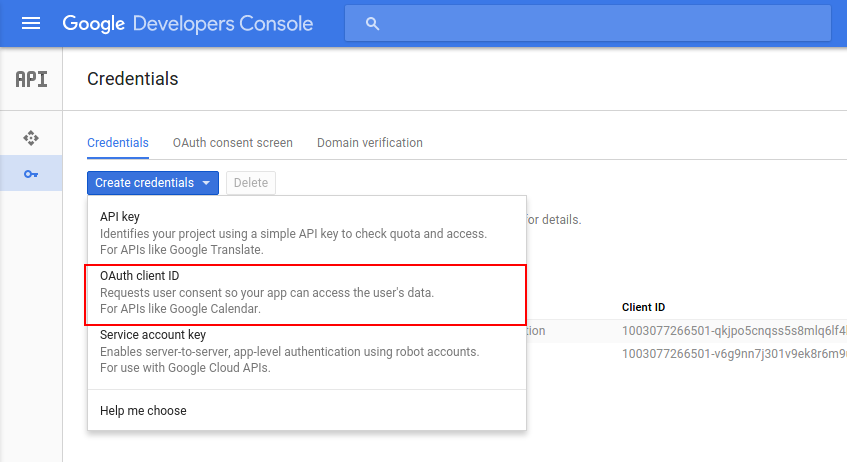This screenshot has width=847, height=462.
Task: Click the search magnifier icon
Action: tap(373, 23)
